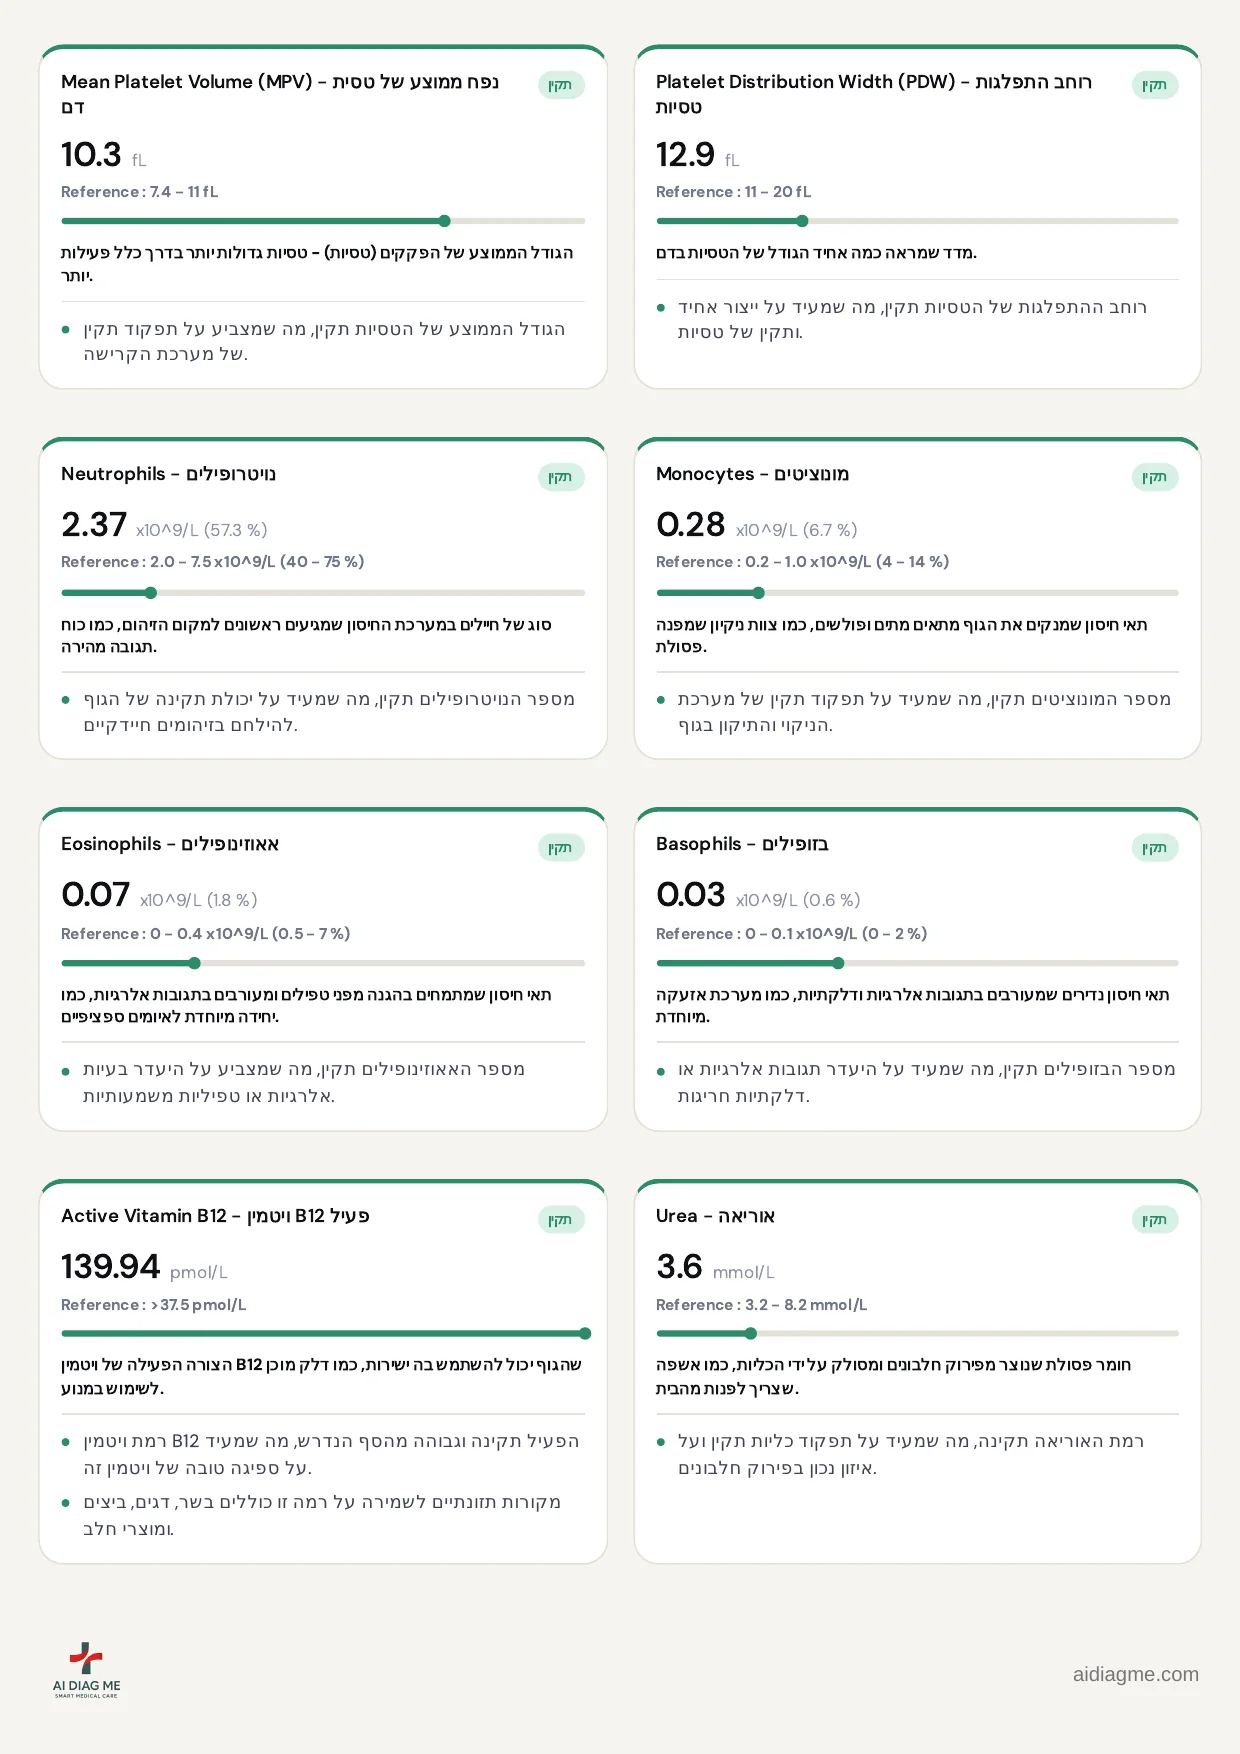Click the status badge on MPV card
This screenshot has width=1240, height=1754.
561,85
